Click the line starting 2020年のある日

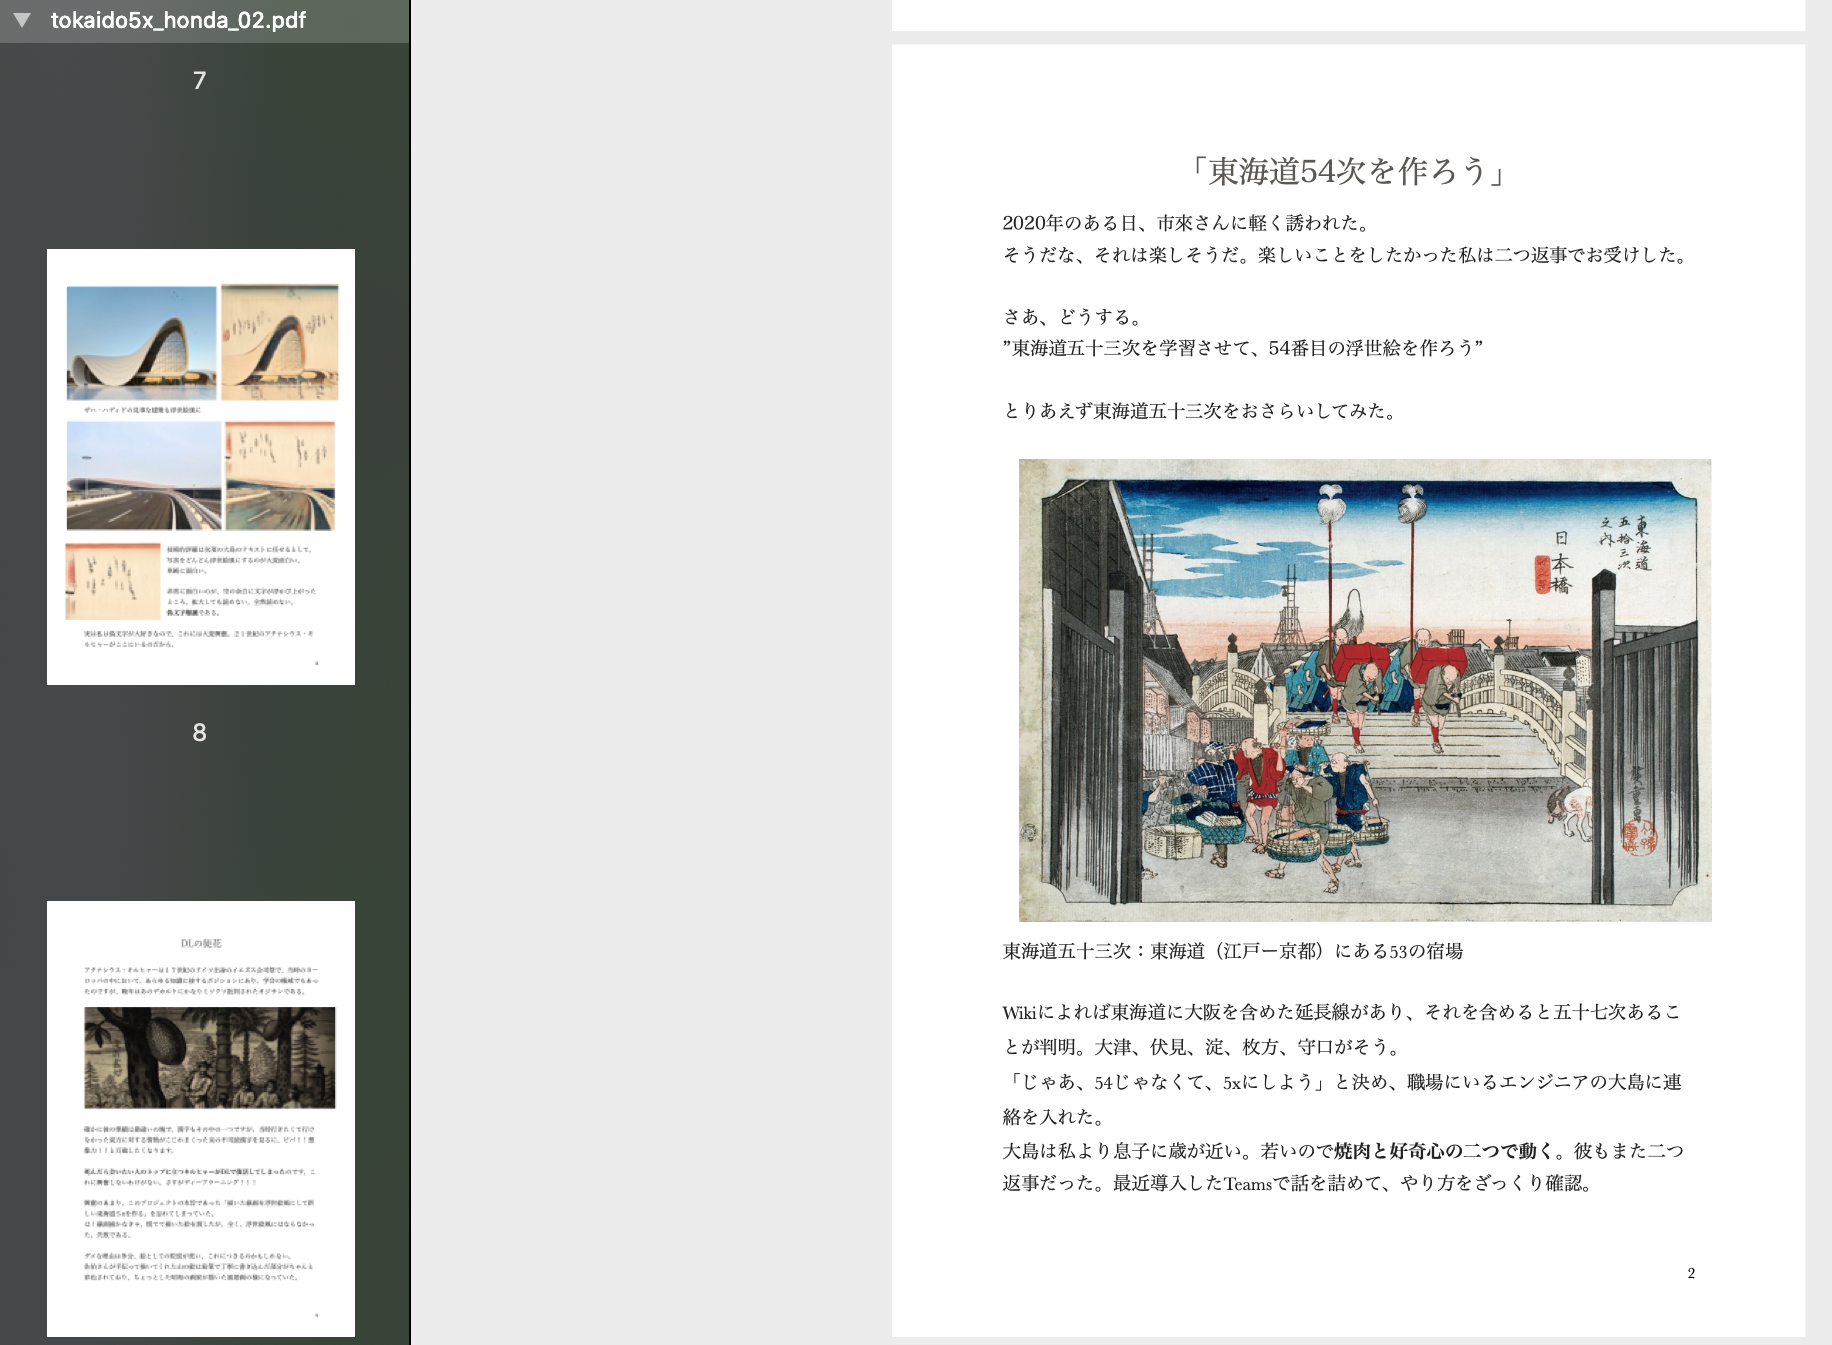[1186, 223]
